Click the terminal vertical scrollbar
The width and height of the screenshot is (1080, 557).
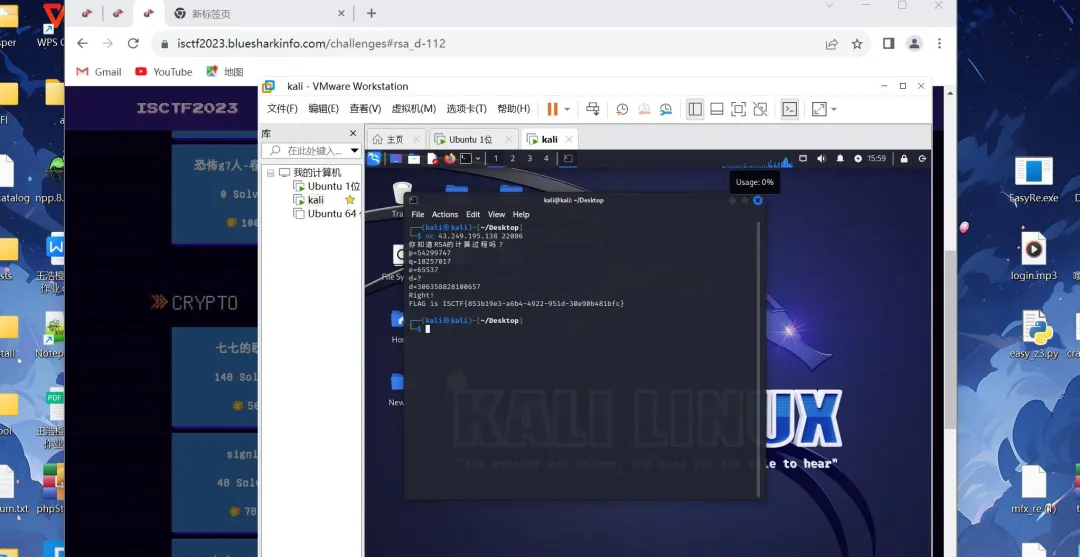pos(759,358)
